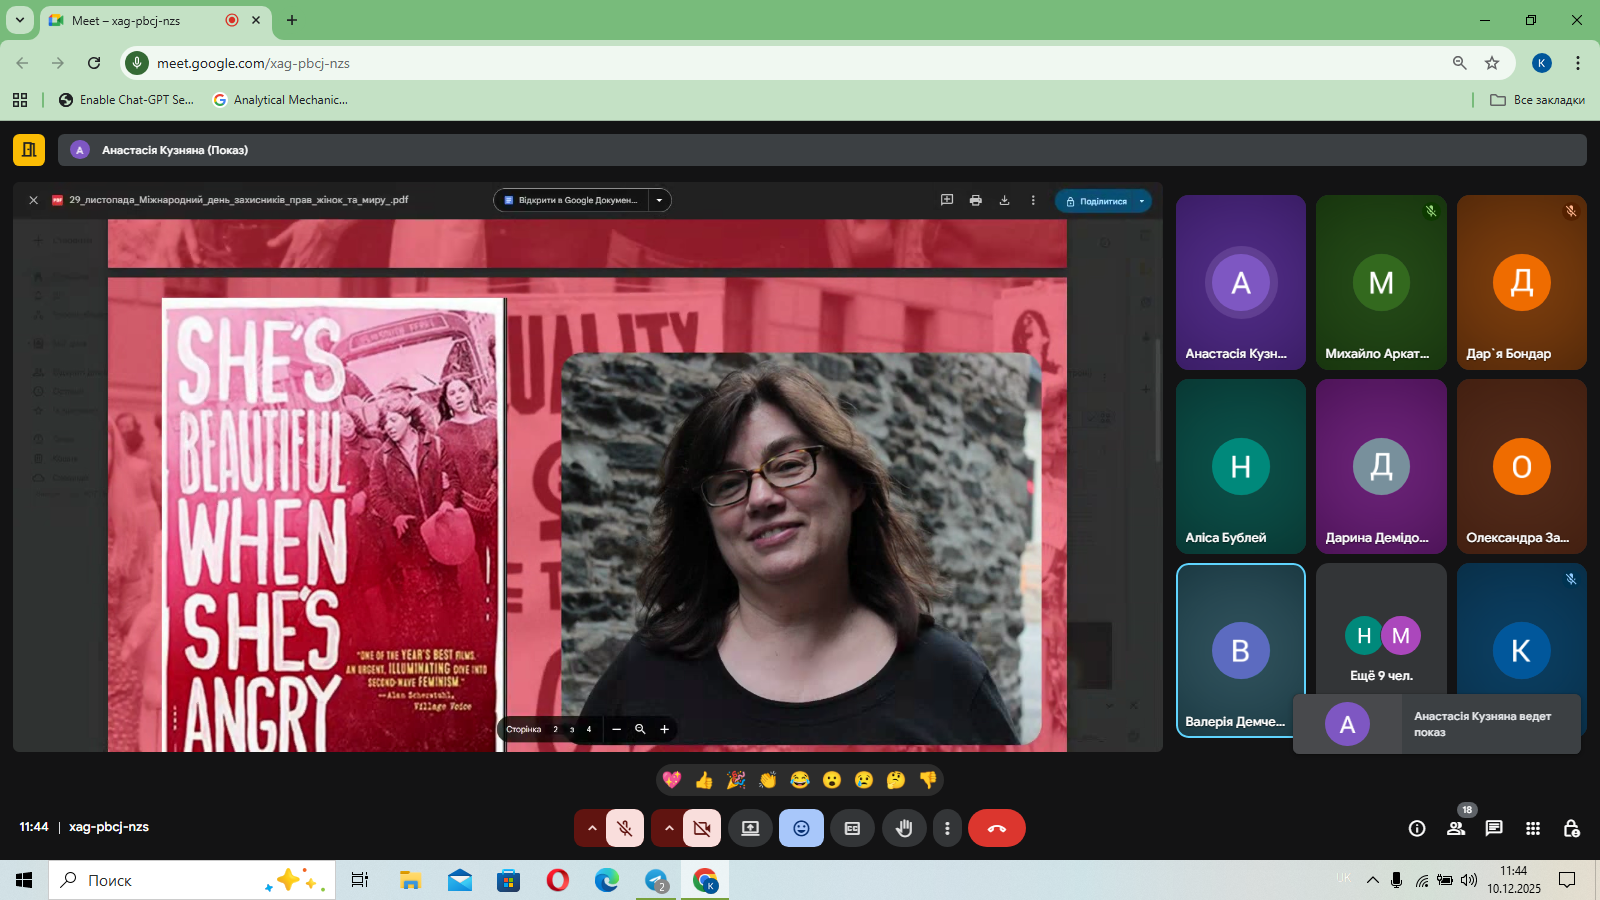1600x900 pixels.
Task: Expand the camera video settings arrow
Action: tap(669, 828)
